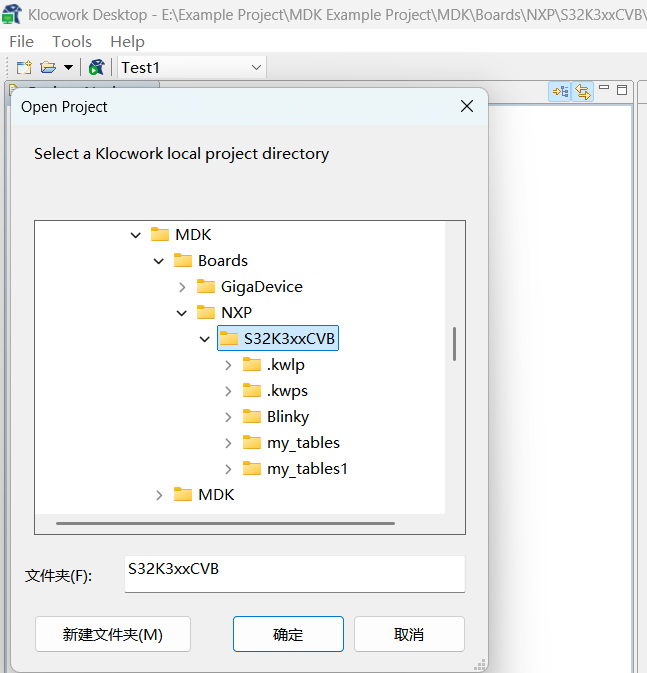Collapse the NXP folder chevron
The width and height of the screenshot is (647, 673).
pos(182,313)
